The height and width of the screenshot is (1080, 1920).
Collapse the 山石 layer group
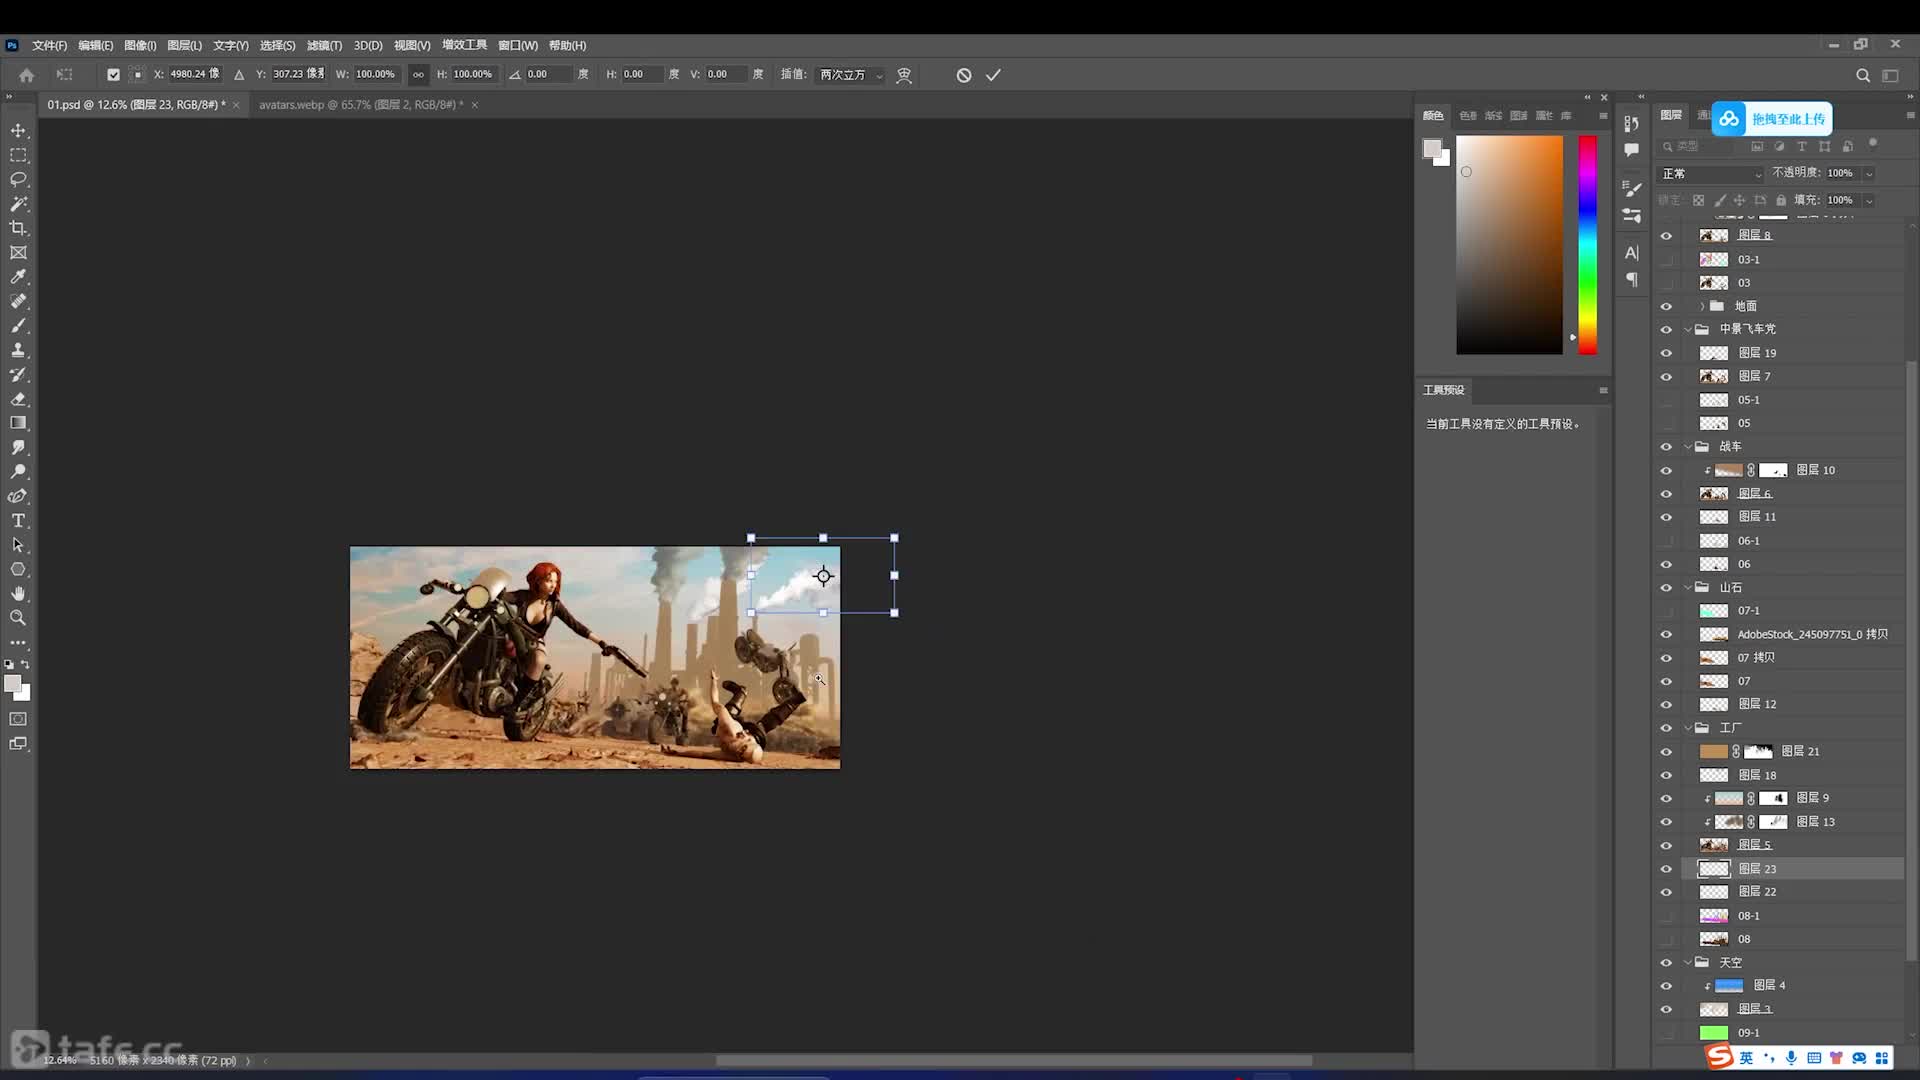coord(1688,588)
